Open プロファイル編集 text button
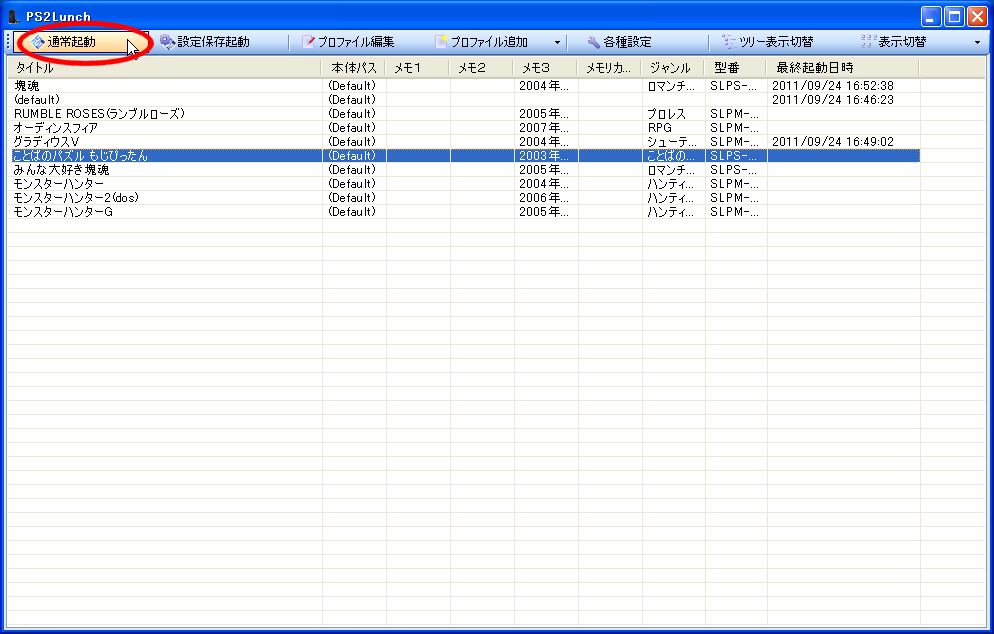The image size is (994, 634). coord(356,42)
